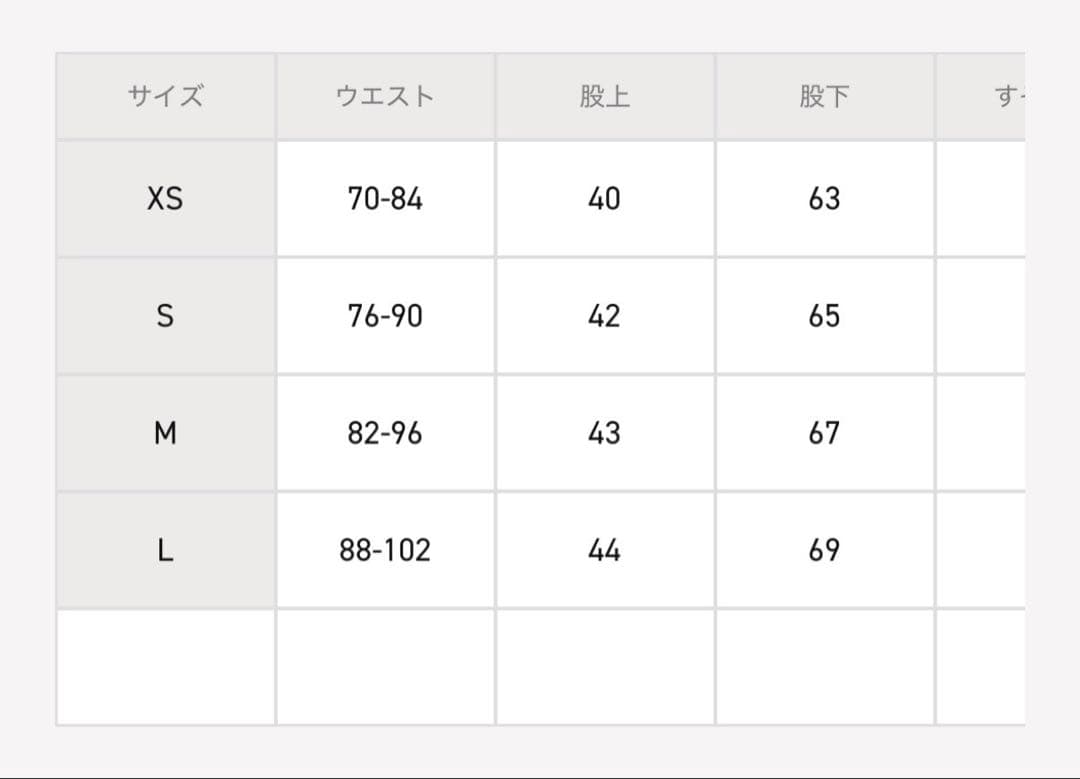Select the 股下 column header
1080x779 pixels.
tap(824, 97)
